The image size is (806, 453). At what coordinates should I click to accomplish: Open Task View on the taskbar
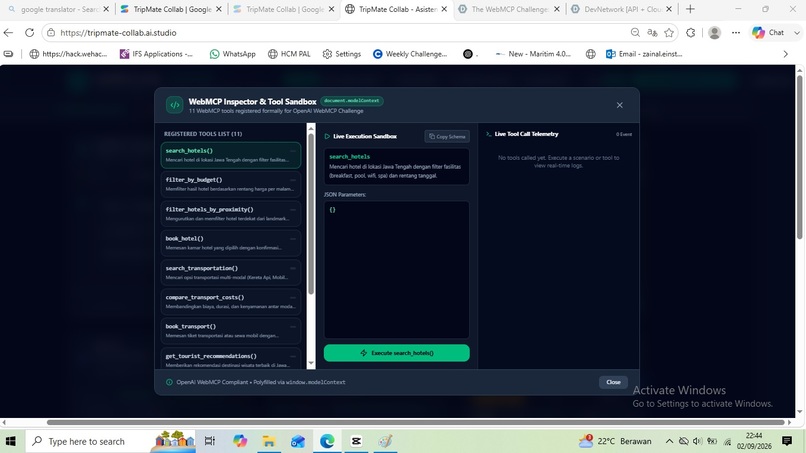click(210, 441)
